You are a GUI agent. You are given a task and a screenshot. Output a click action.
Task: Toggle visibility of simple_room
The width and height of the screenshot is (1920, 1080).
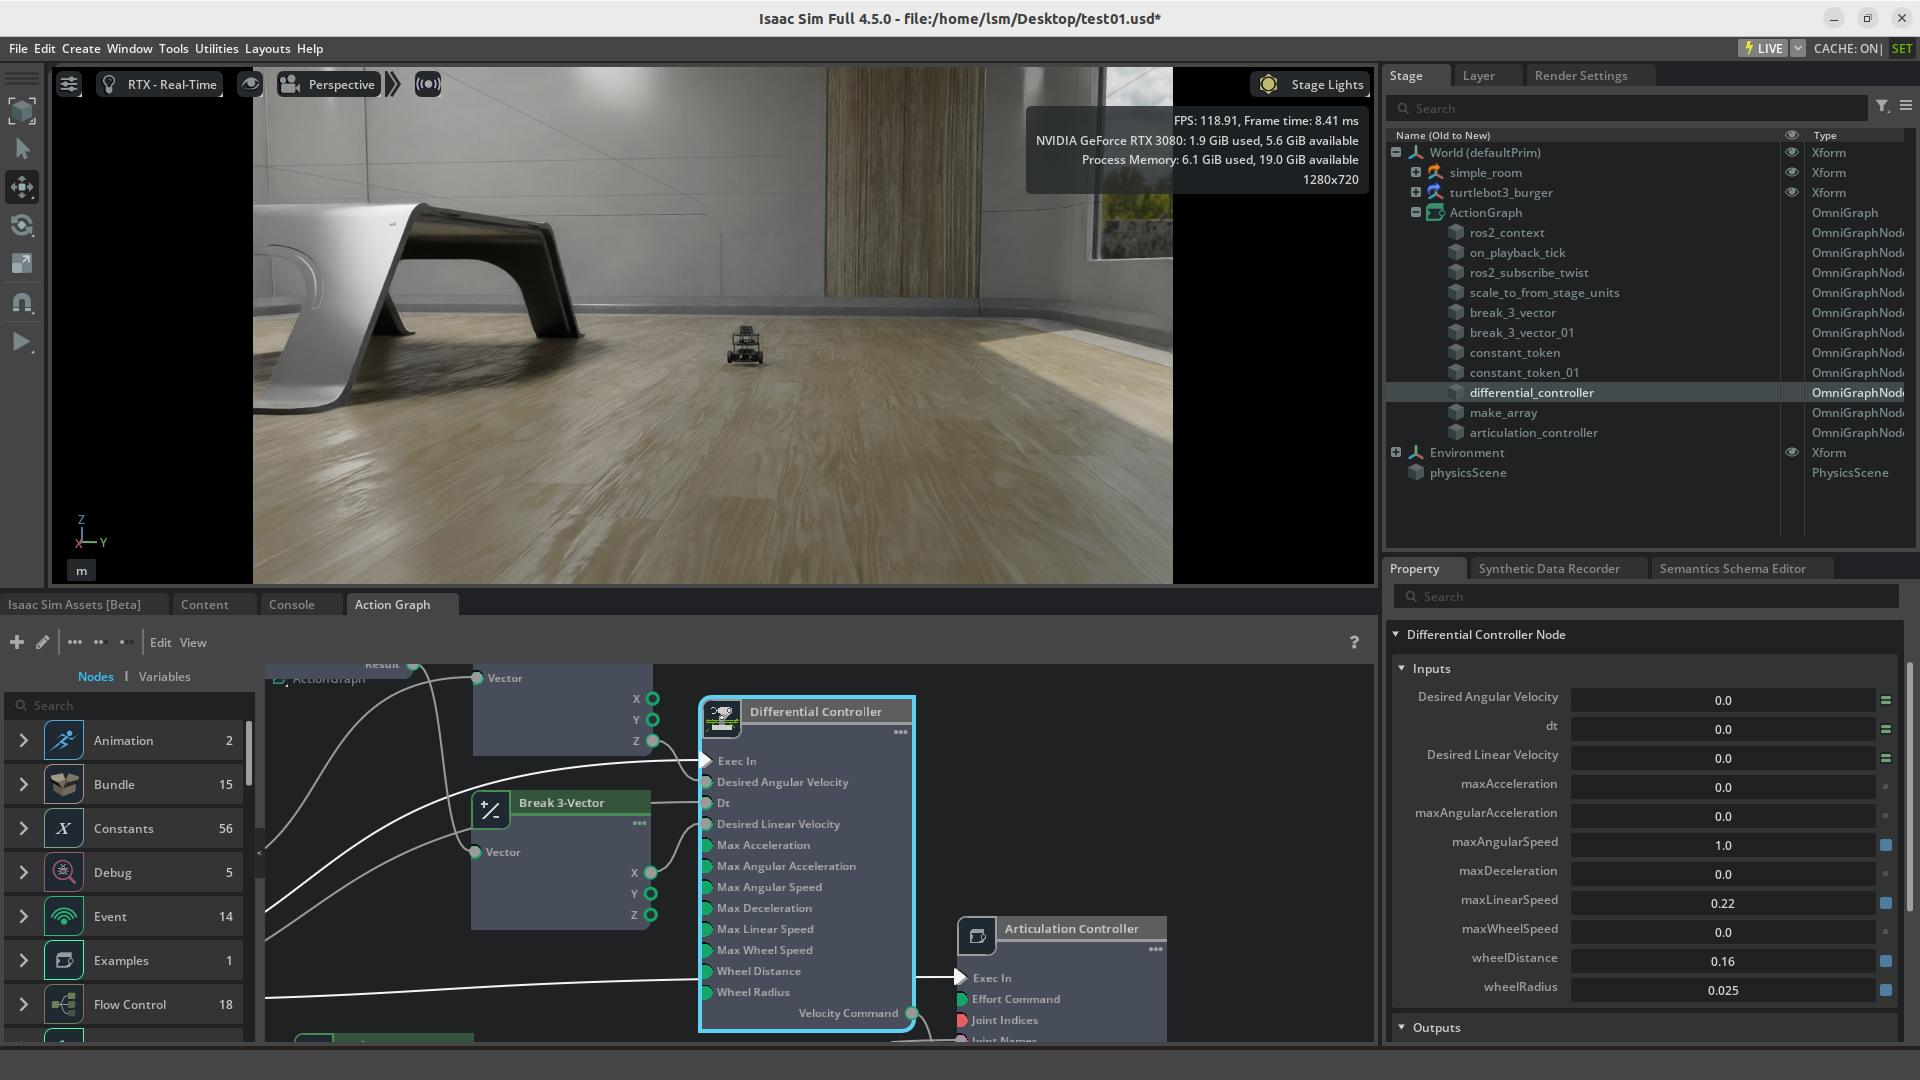pos(1792,173)
